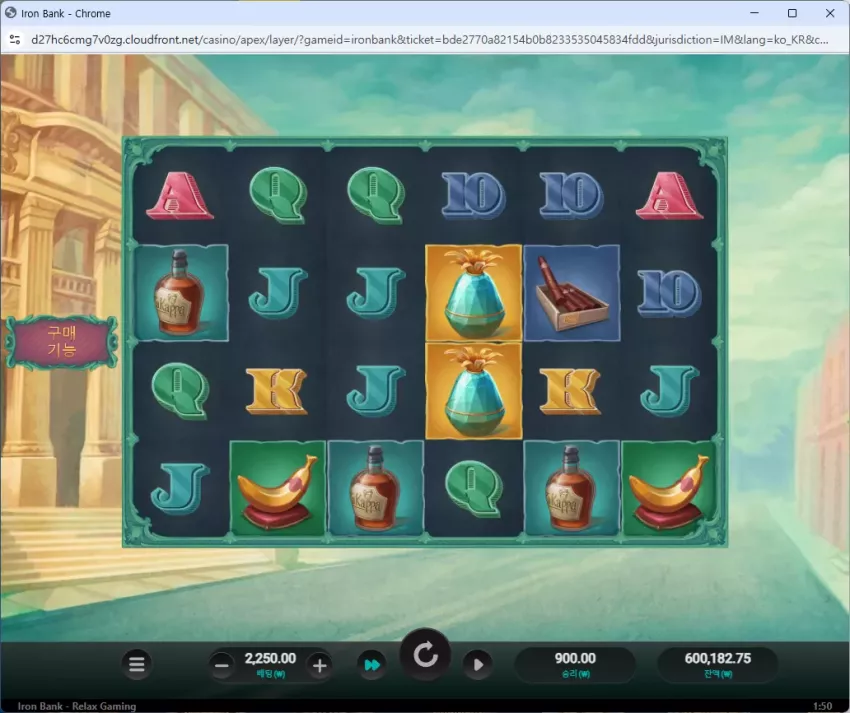Viewport: 850px width, 713px height.
Task: Click the balance 600,182.75
Action: pos(718,658)
